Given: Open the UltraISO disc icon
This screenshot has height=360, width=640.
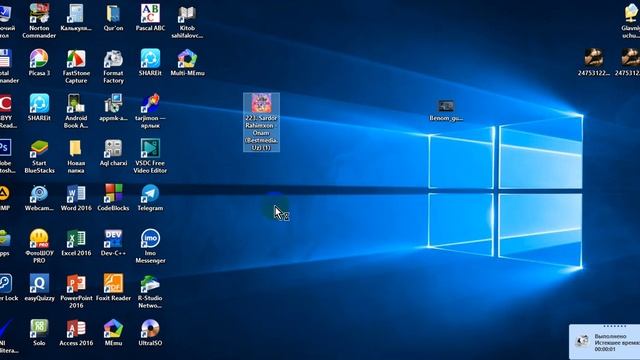Looking at the screenshot, I should (x=150, y=332).
